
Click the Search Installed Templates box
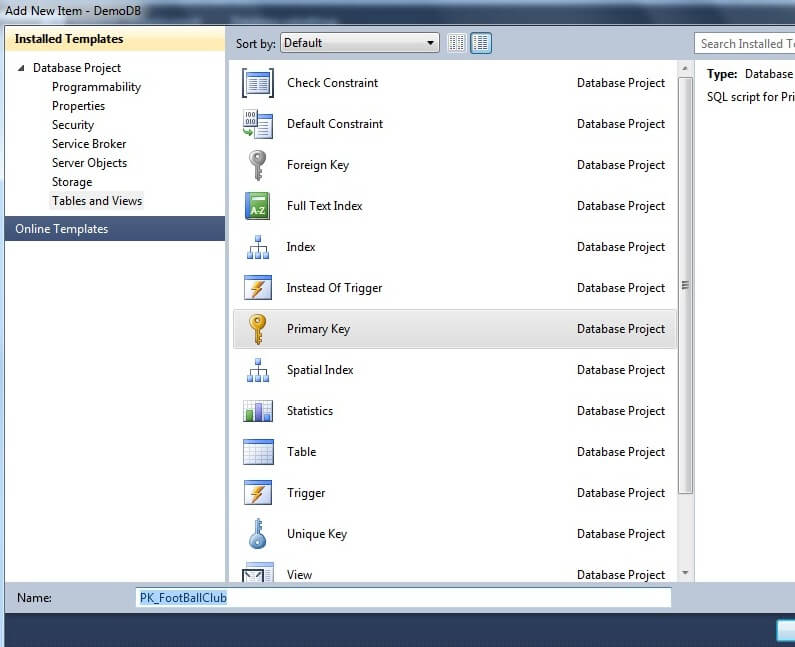pyautogui.click(x=744, y=44)
